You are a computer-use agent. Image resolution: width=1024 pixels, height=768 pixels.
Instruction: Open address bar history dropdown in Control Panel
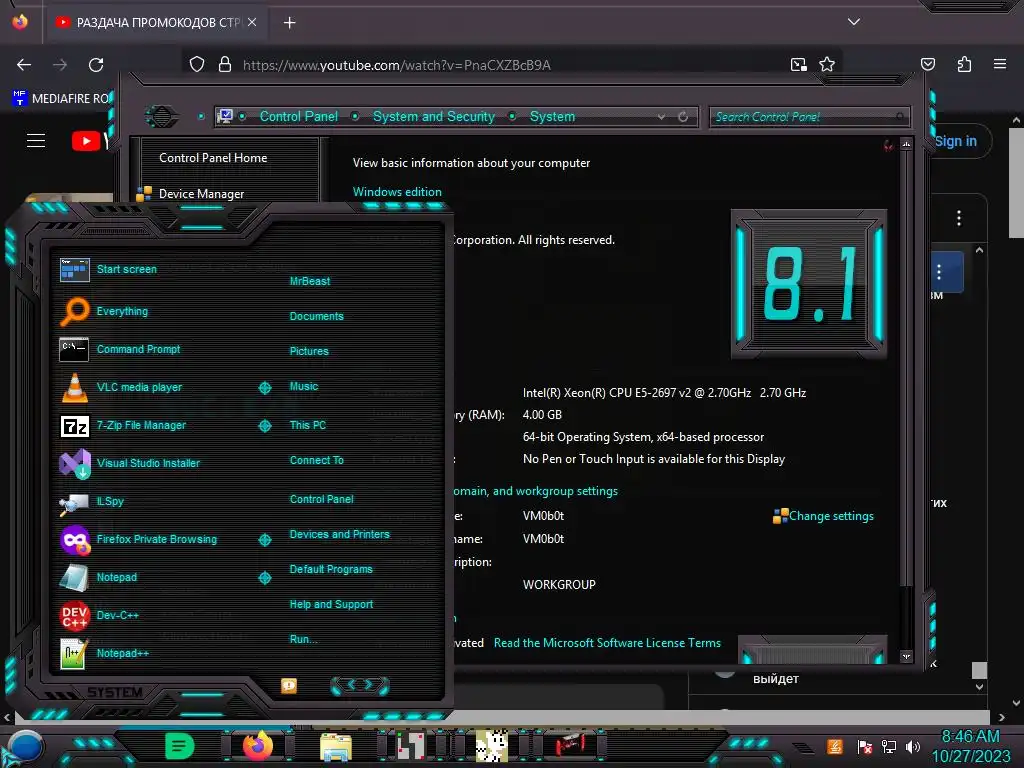tap(662, 117)
